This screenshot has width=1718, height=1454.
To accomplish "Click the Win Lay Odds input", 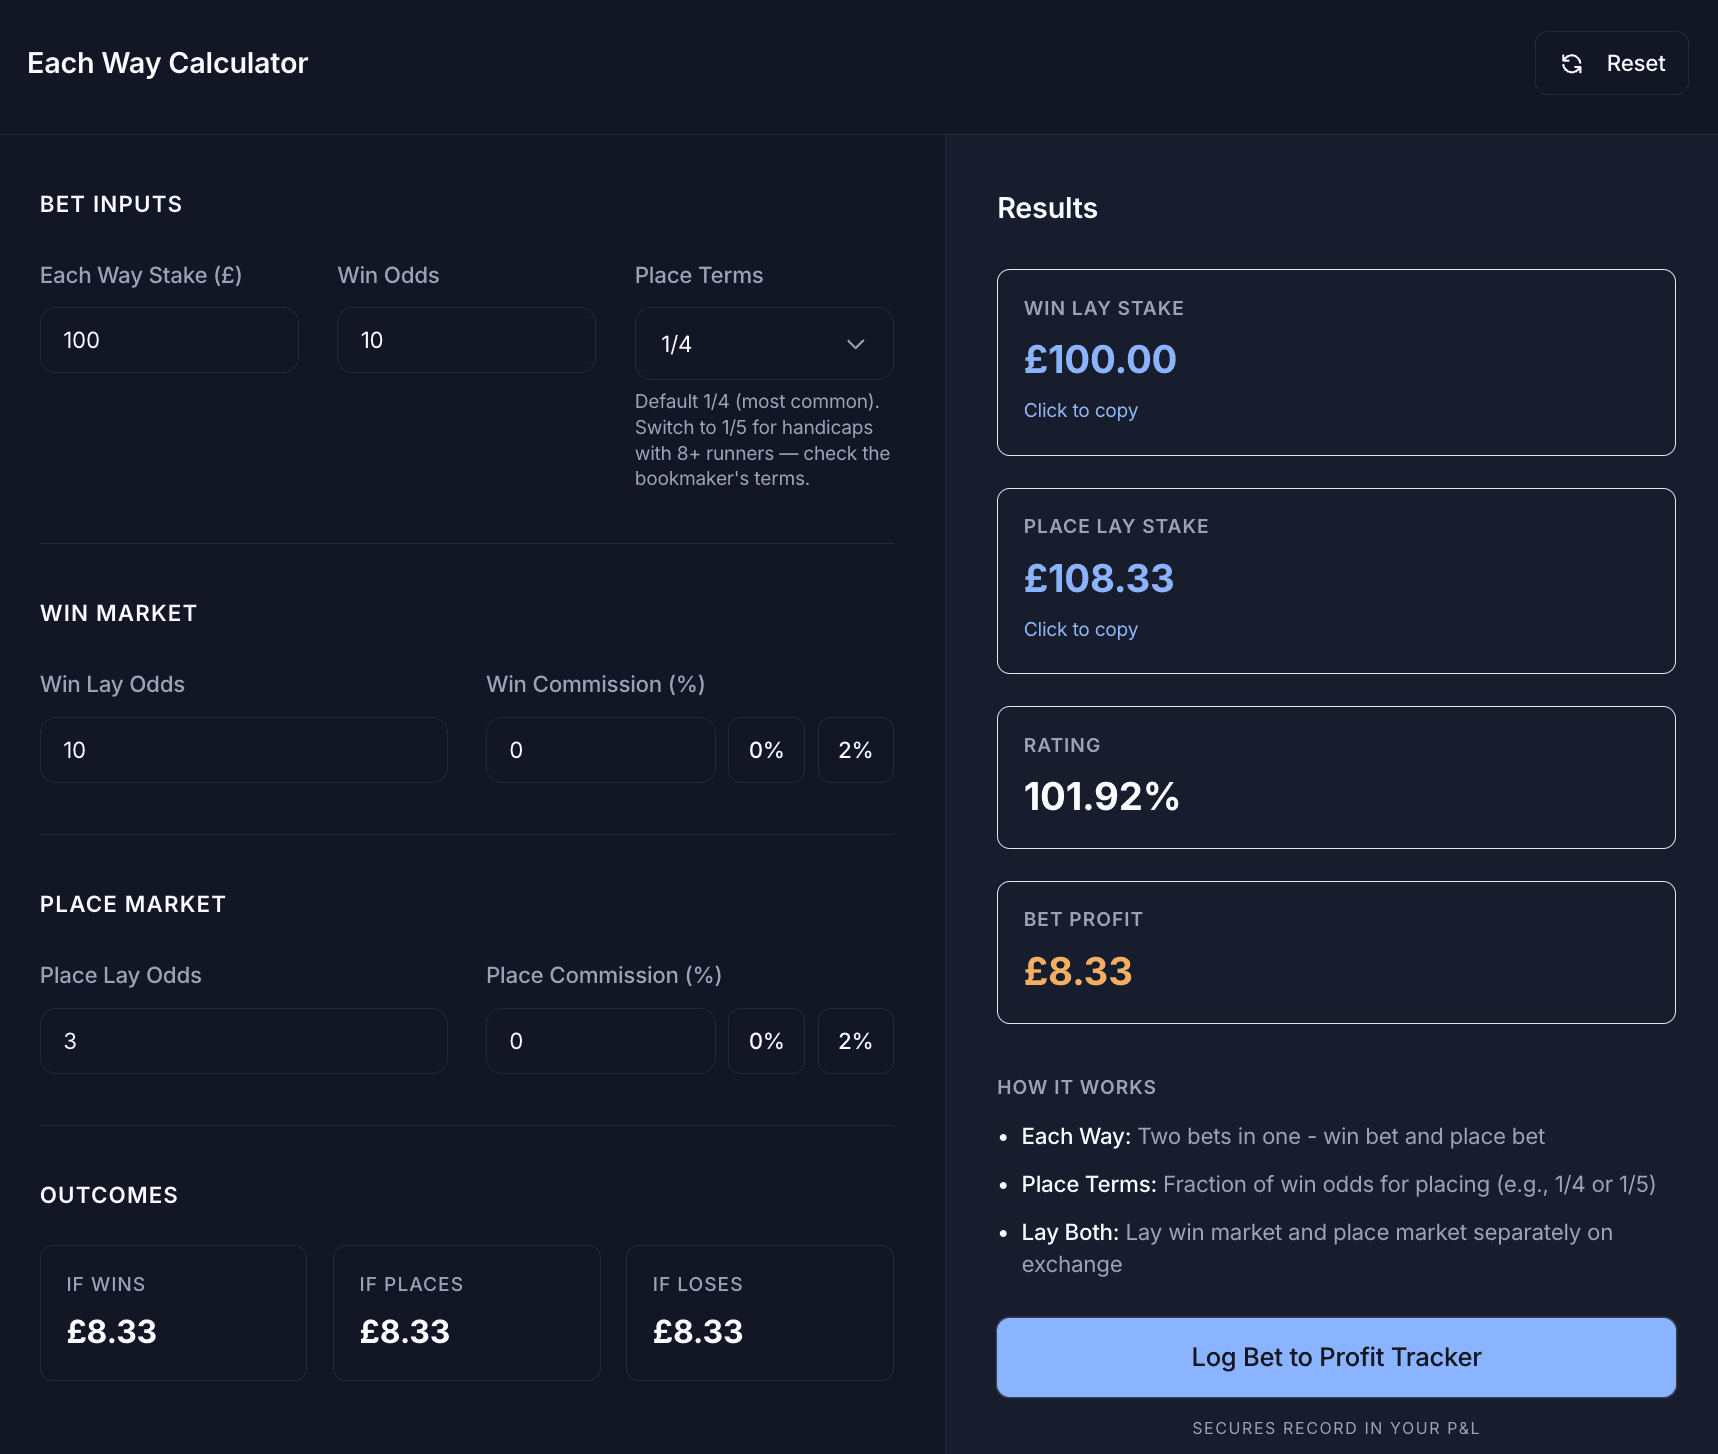I will pyautogui.click(x=243, y=750).
